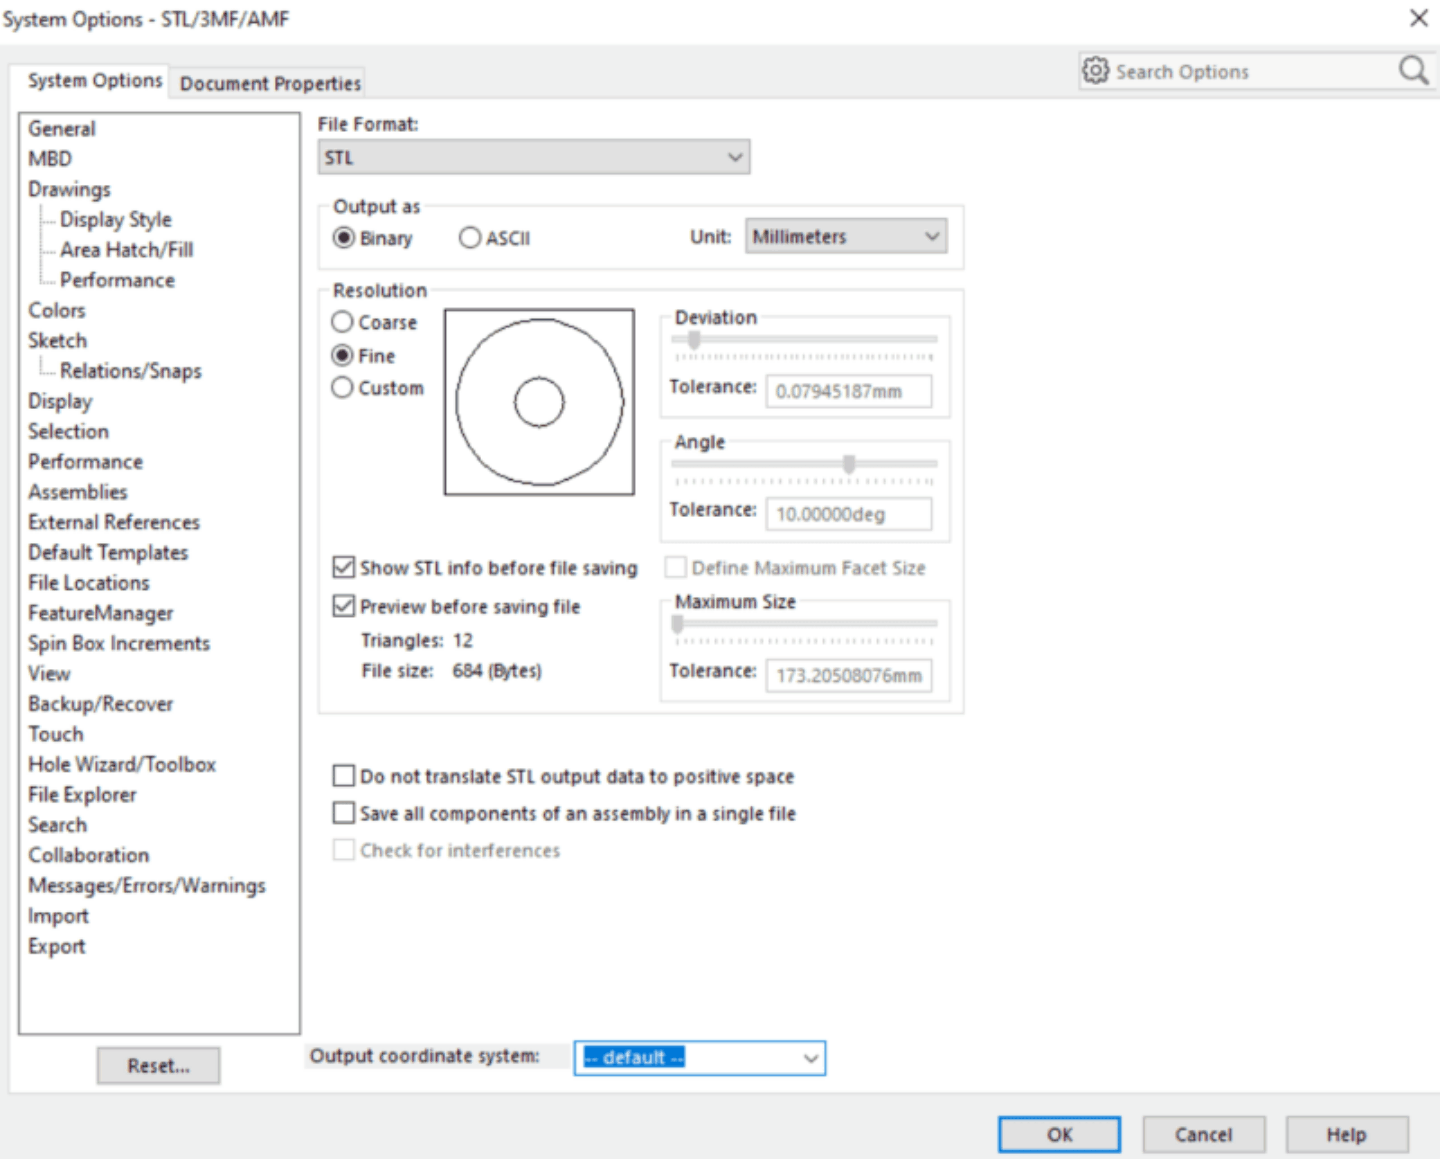Open the File Locations settings page

(88, 582)
